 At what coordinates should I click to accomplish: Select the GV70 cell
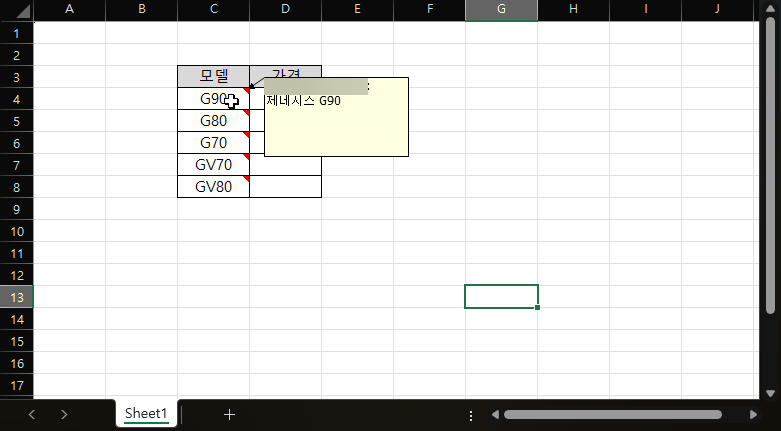point(214,164)
